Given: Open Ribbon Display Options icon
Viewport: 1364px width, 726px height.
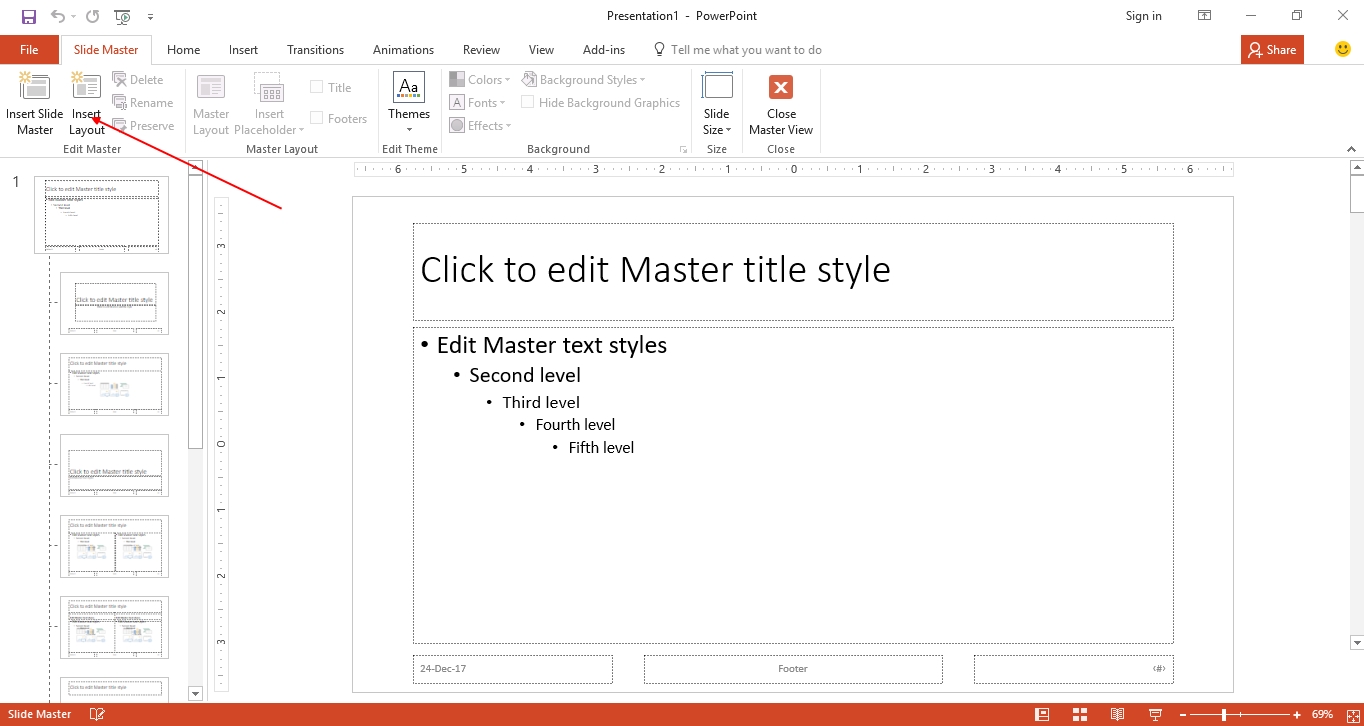Looking at the screenshot, I should pos(1205,16).
